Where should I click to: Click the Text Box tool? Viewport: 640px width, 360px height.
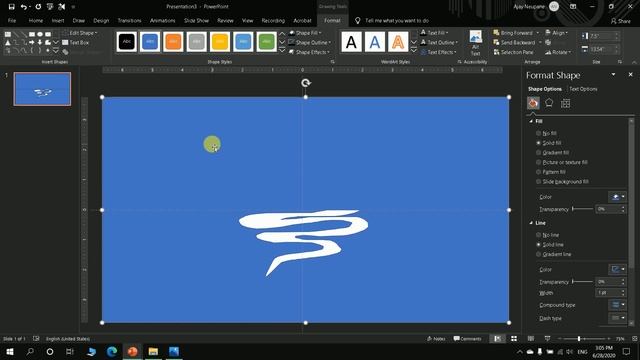tap(76, 42)
